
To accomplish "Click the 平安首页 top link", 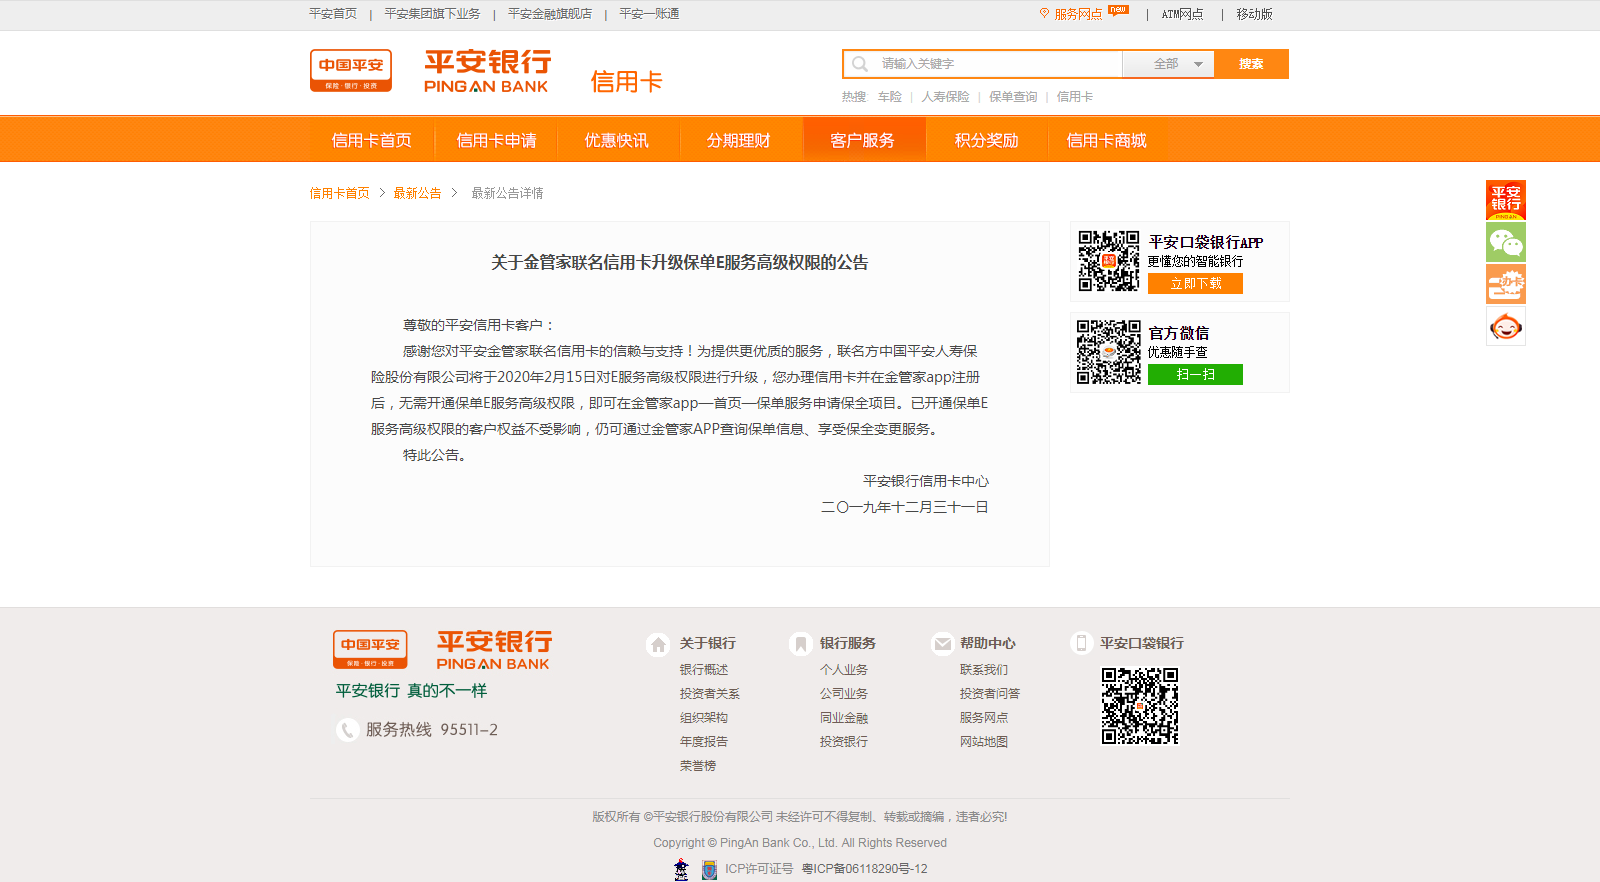I will point(333,14).
